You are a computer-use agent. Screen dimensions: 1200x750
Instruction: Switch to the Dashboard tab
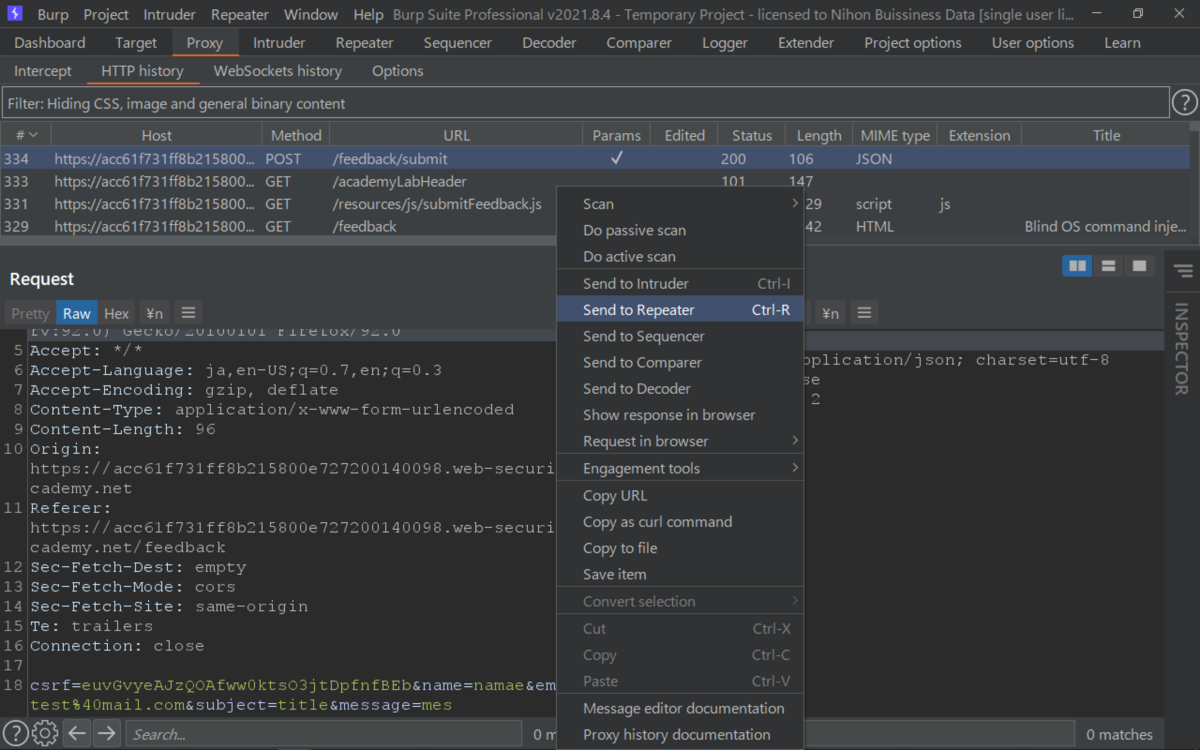(50, 43)
